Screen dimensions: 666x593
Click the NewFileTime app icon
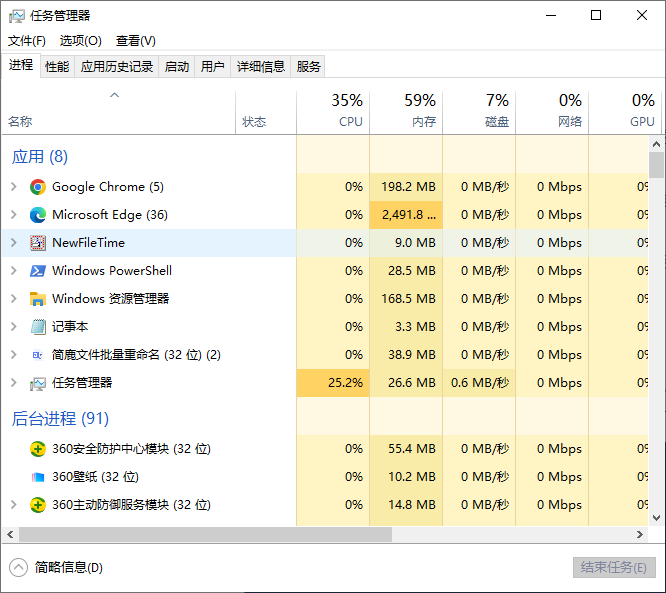(x=38, y=243)
